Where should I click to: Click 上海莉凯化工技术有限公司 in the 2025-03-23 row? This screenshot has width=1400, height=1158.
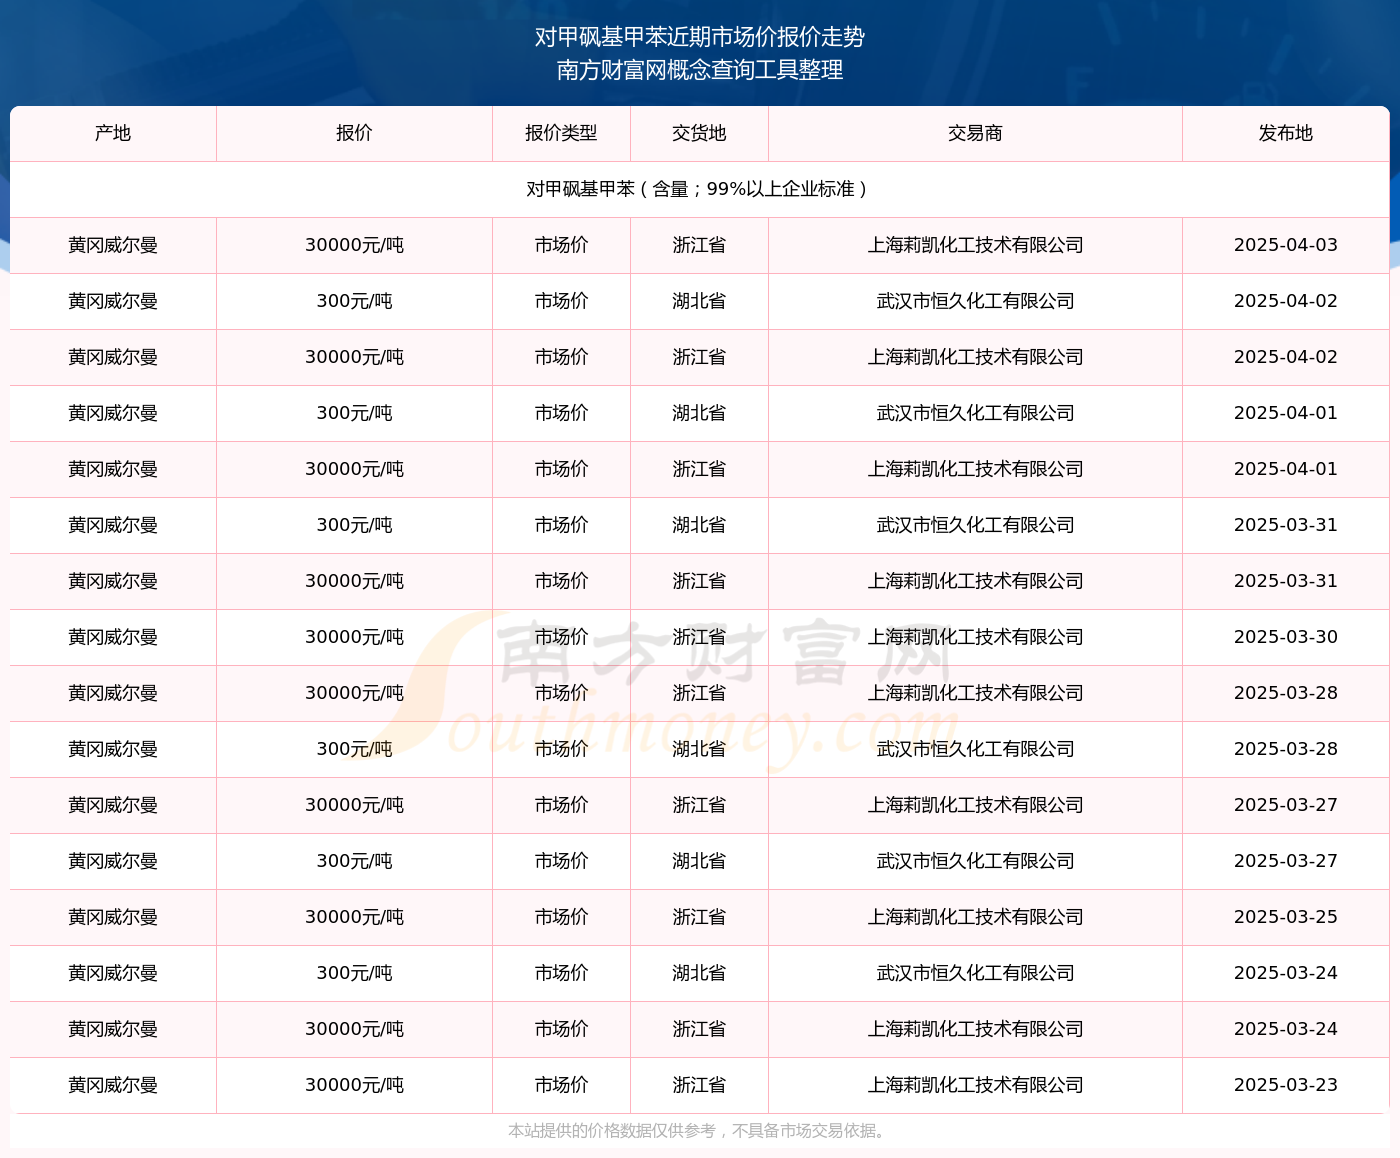975,1085
